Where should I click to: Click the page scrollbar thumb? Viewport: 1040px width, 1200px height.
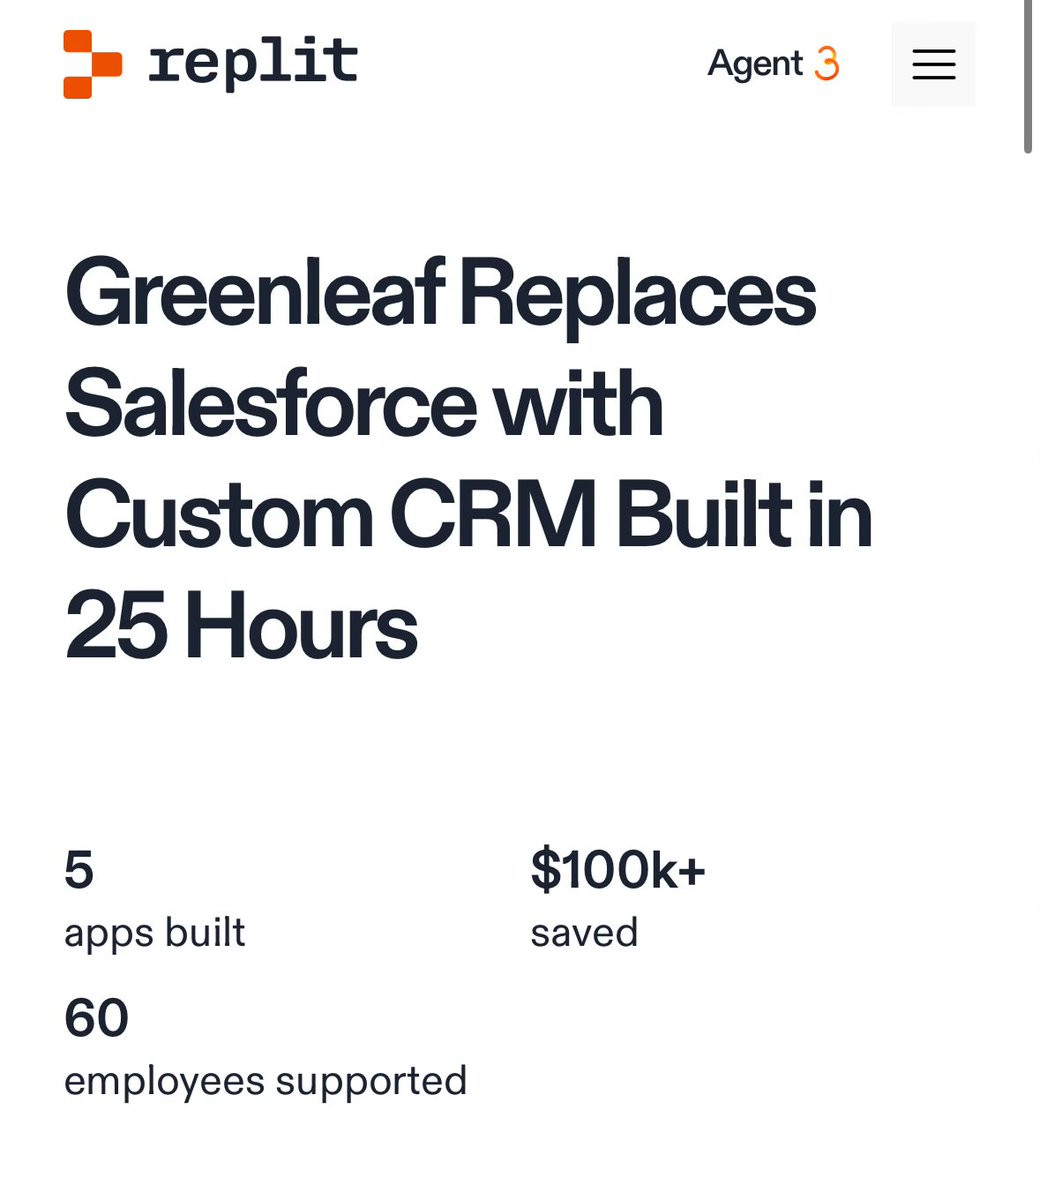(1027, 76)
